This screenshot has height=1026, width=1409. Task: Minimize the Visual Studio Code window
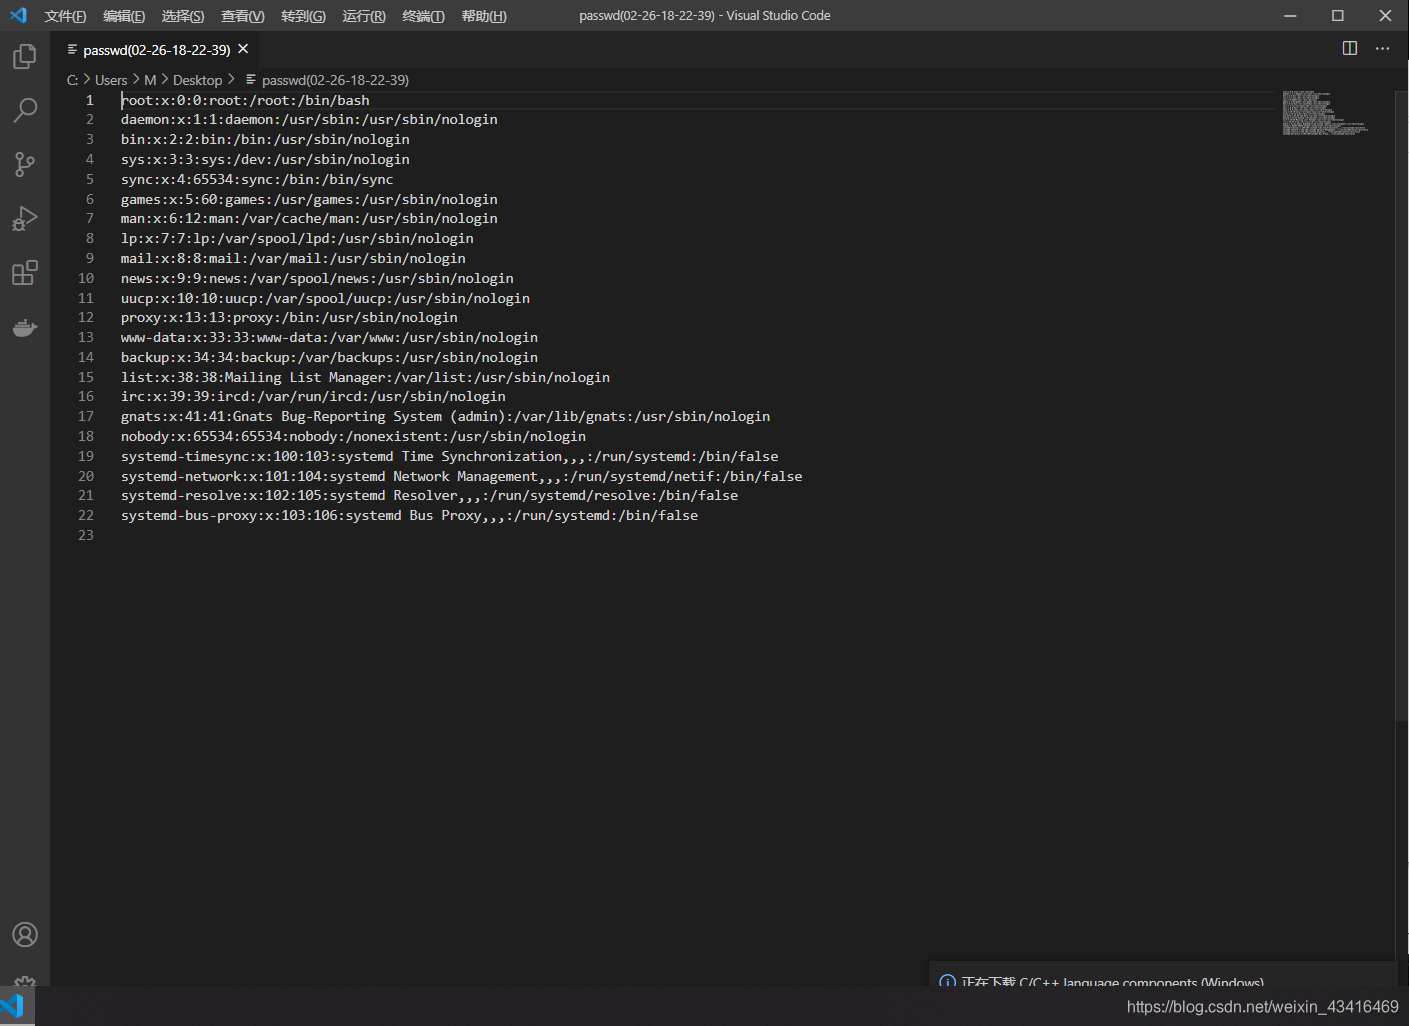click(1290, 15)
